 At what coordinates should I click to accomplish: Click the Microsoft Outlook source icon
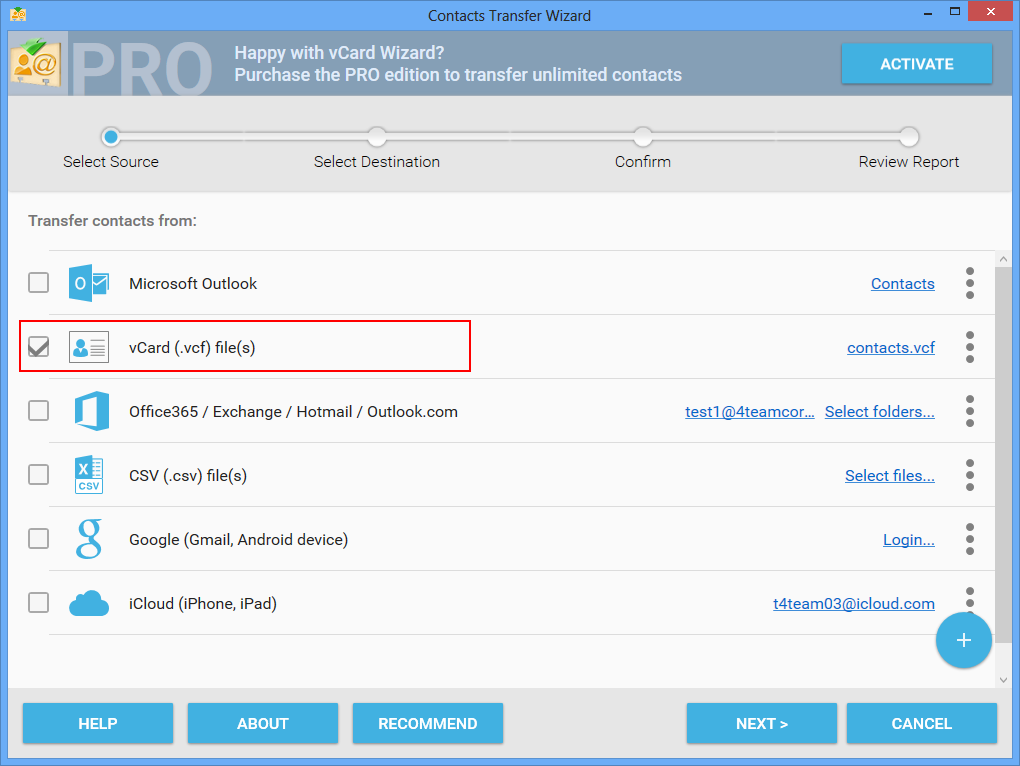(x=89, y=283)
